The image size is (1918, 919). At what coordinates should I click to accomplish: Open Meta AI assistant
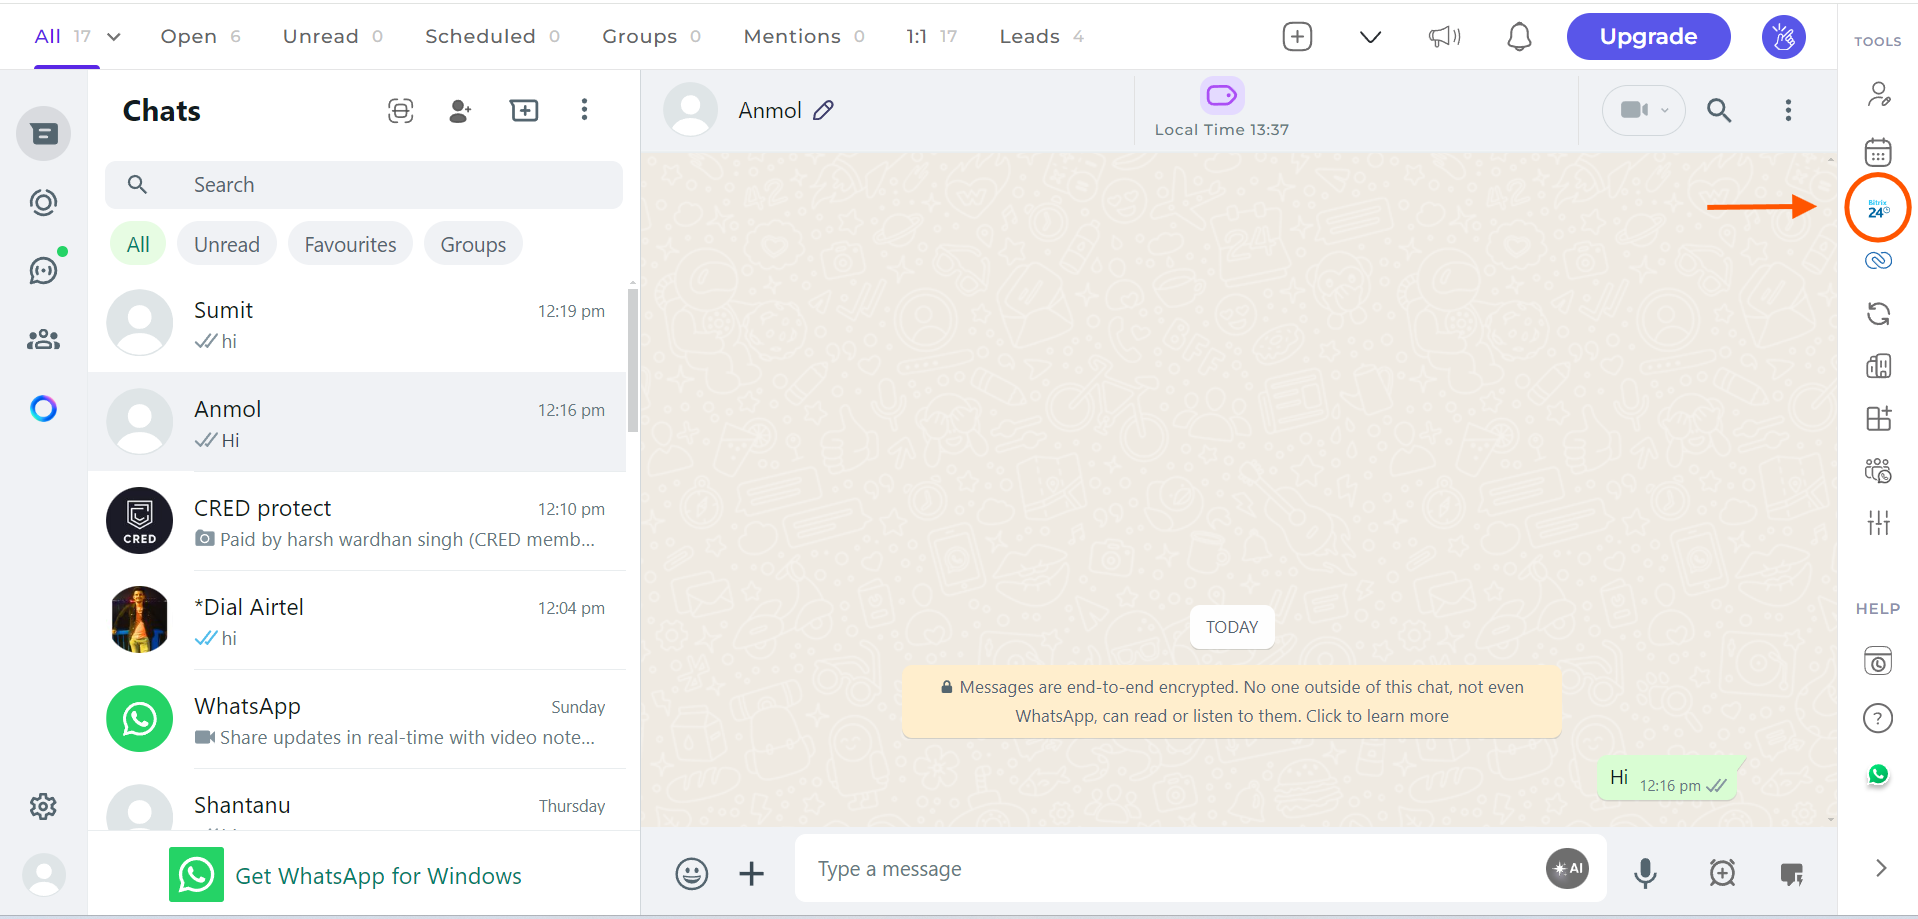tap(42, 408)
